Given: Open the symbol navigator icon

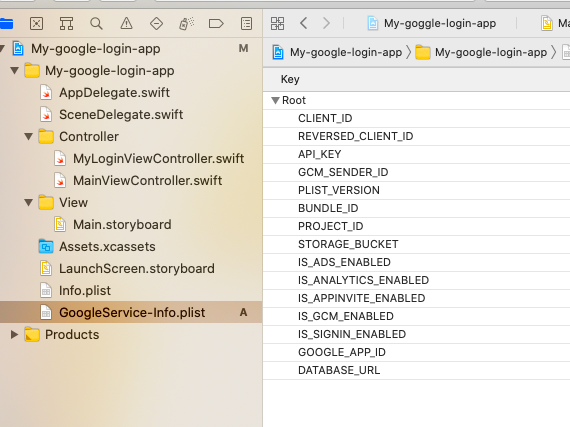Looking at the screenshot, I should (x=66, y=24).
